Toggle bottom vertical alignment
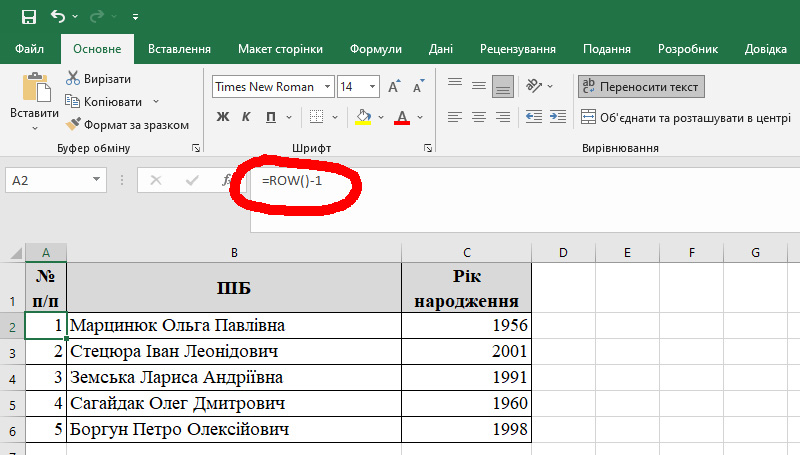This screenshot has height=455, width=800. coord(503,87)
